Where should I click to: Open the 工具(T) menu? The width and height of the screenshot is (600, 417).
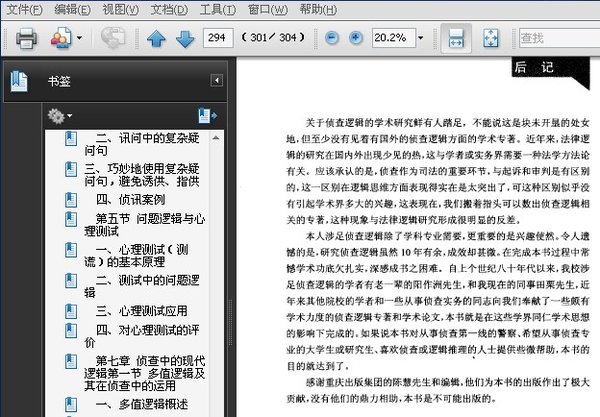[218, 9]
